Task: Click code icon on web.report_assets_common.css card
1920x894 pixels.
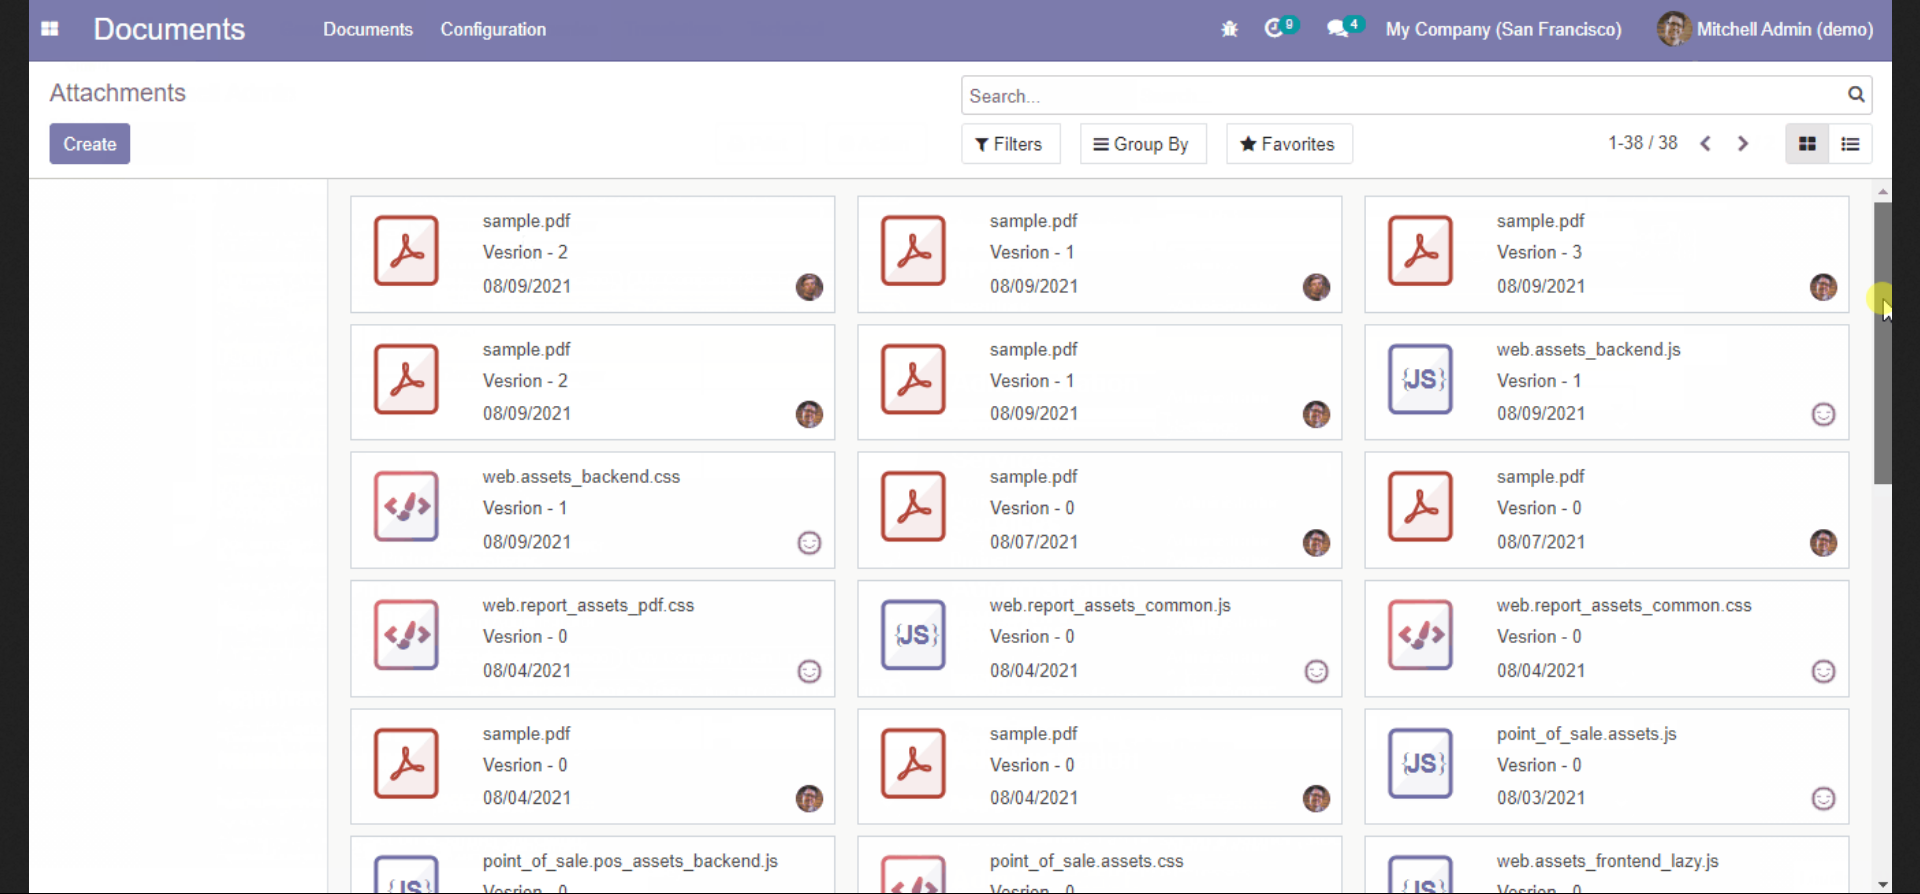Action: [x=1420, y=635]
